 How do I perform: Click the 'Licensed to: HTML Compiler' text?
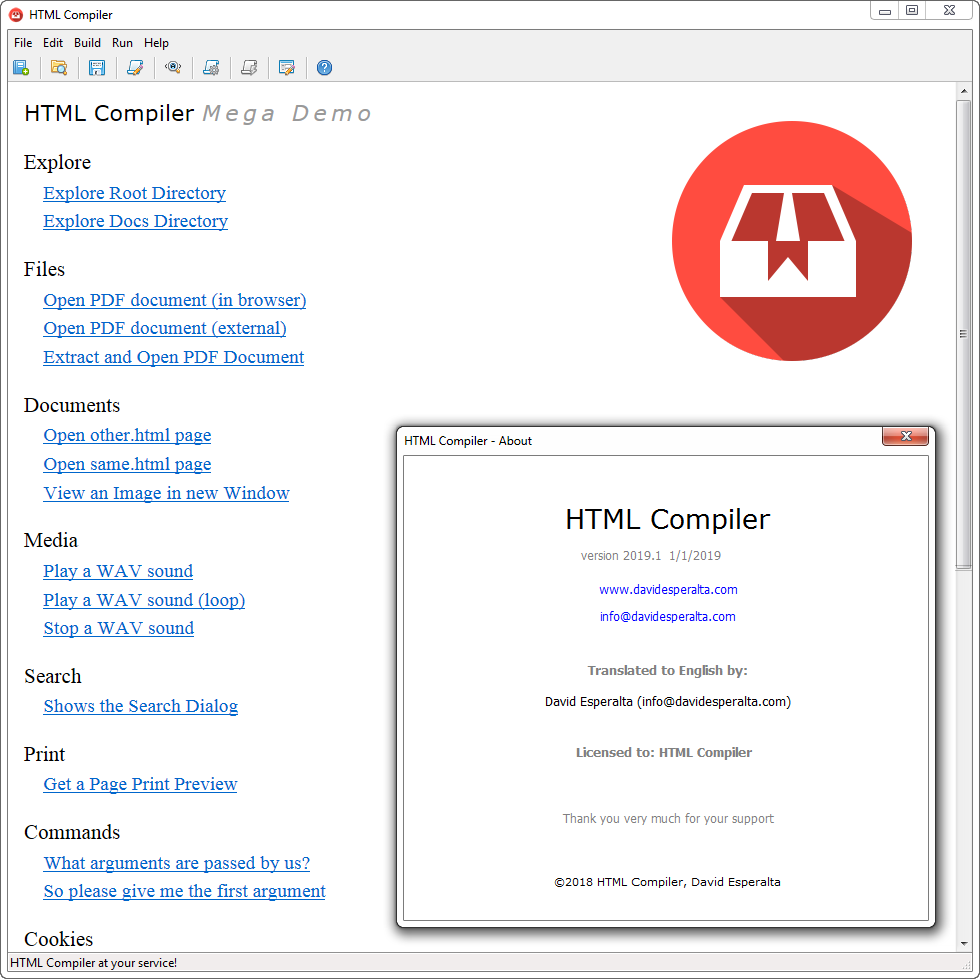point(664,753)
